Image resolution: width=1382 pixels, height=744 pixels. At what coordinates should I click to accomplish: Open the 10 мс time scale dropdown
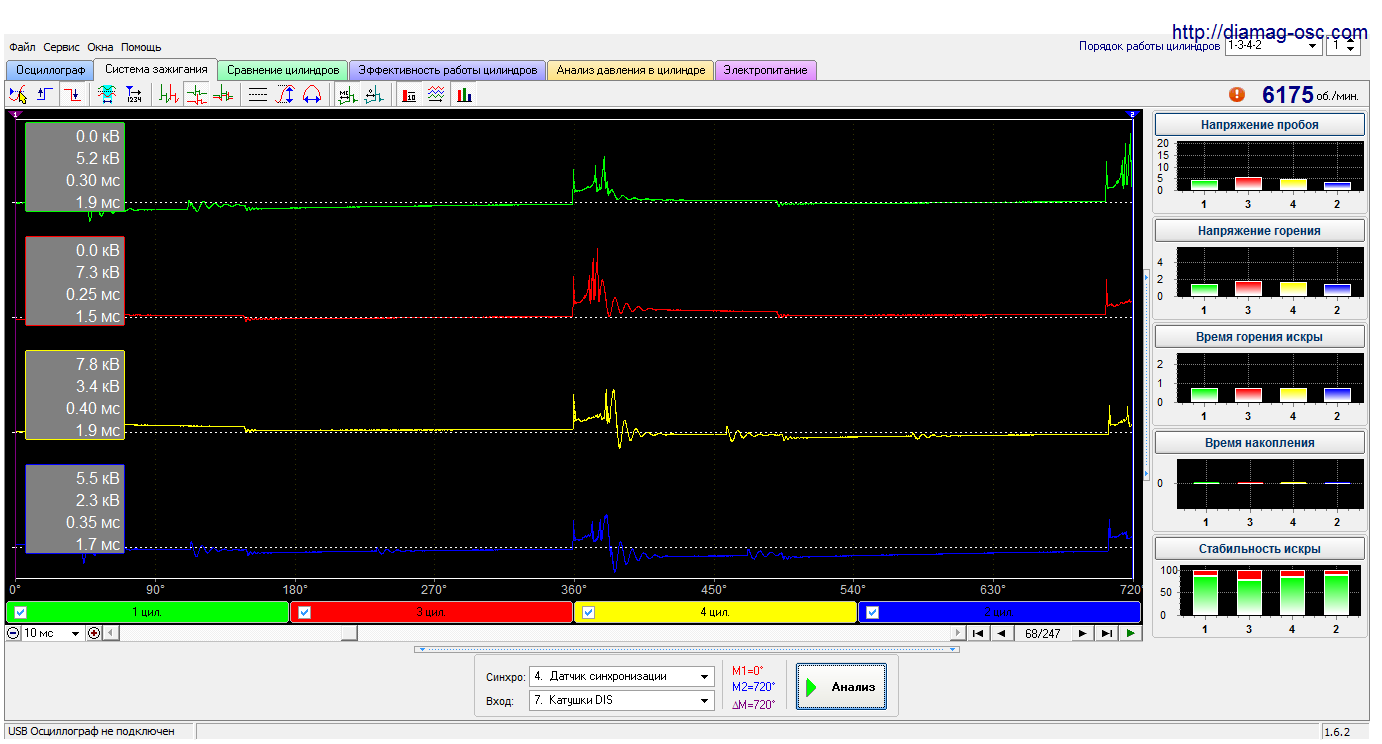(x=53, y=633)
